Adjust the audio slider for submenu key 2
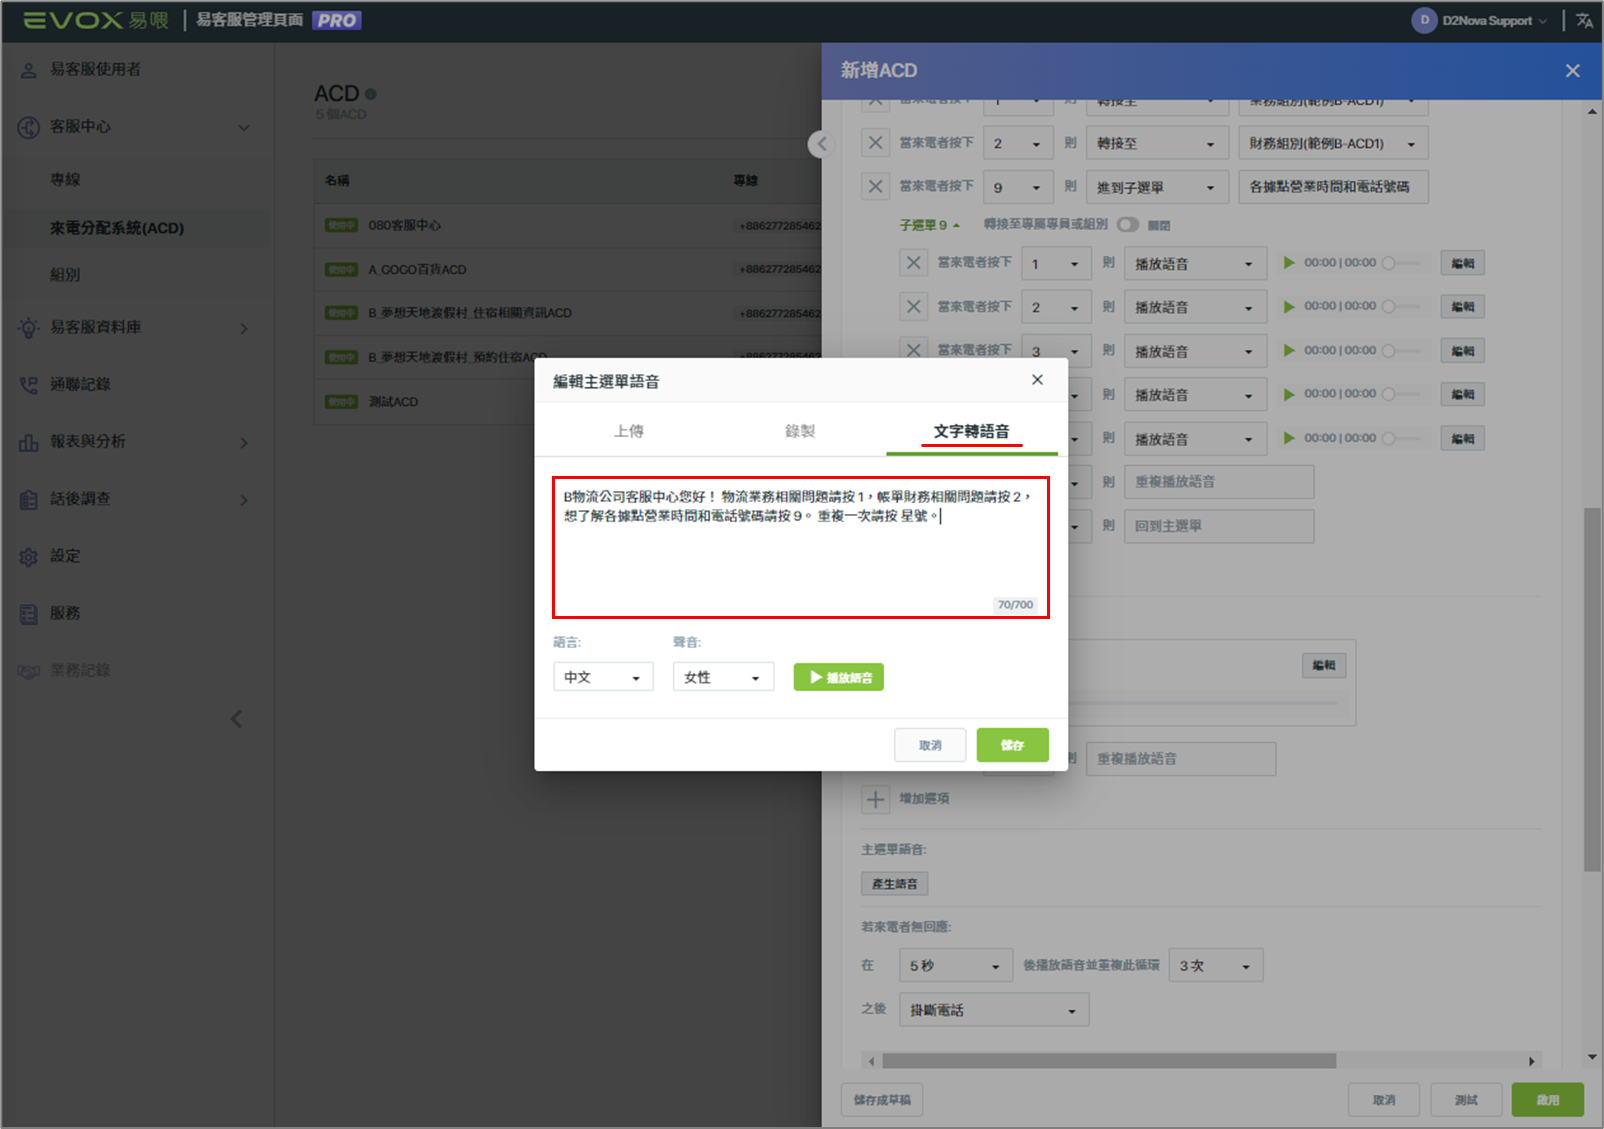The height and width of the screenshot is (1129, 1604). 1402,306
